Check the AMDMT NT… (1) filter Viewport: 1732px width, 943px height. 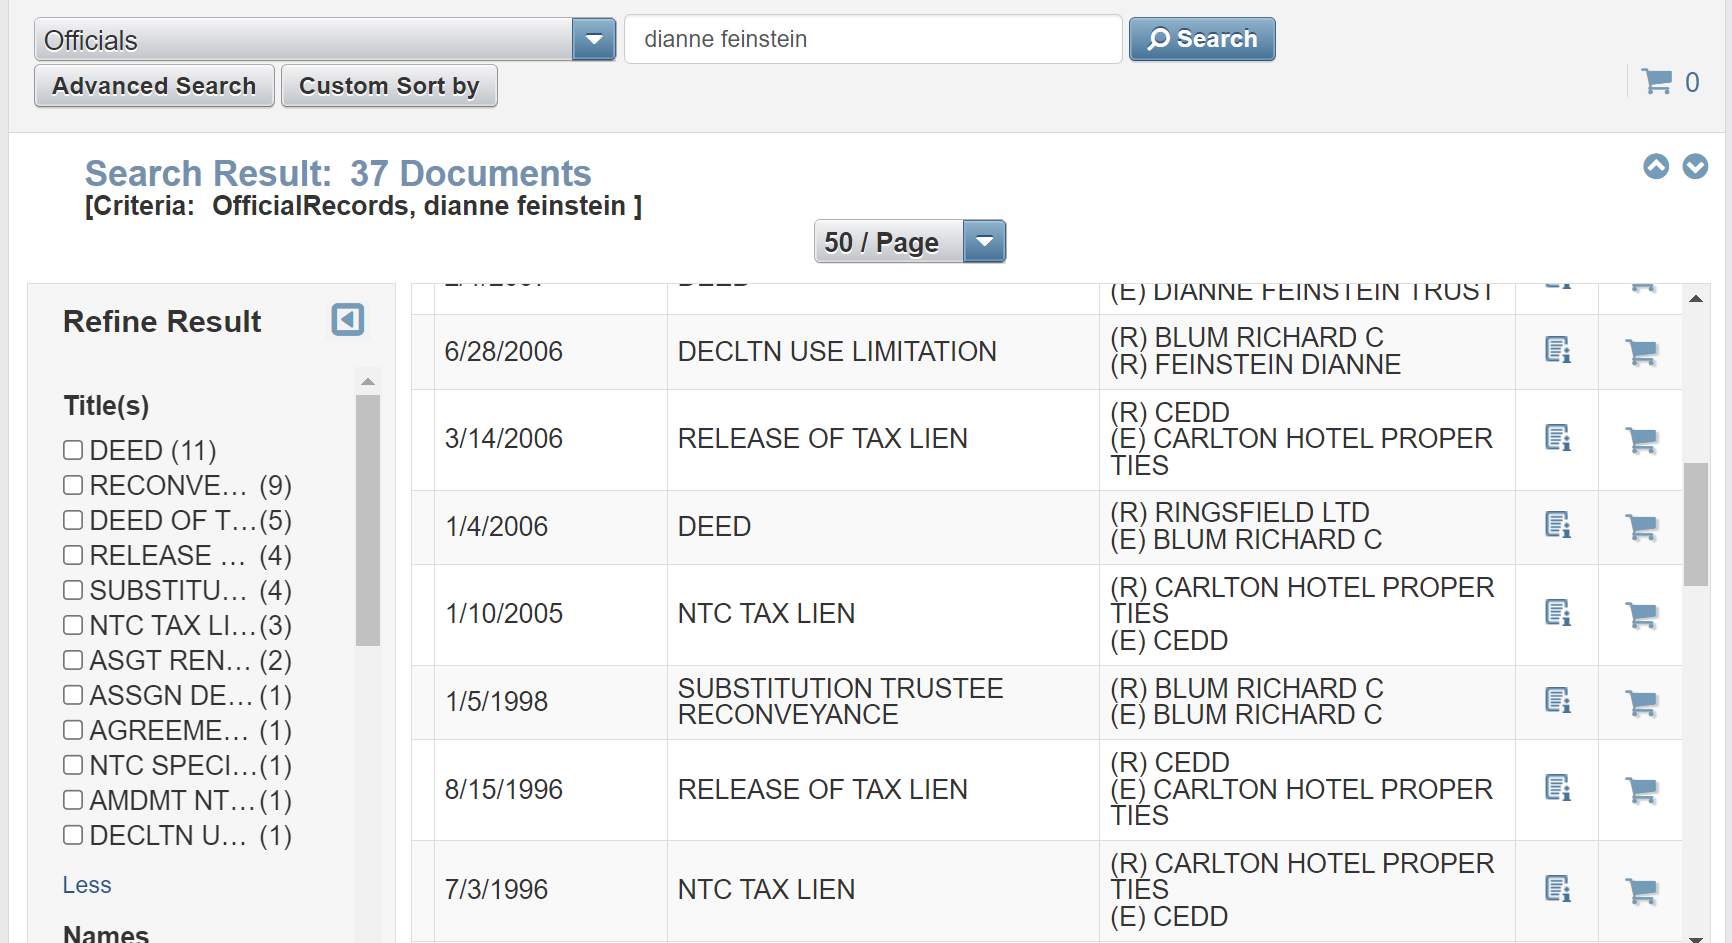tap(73, 800)
